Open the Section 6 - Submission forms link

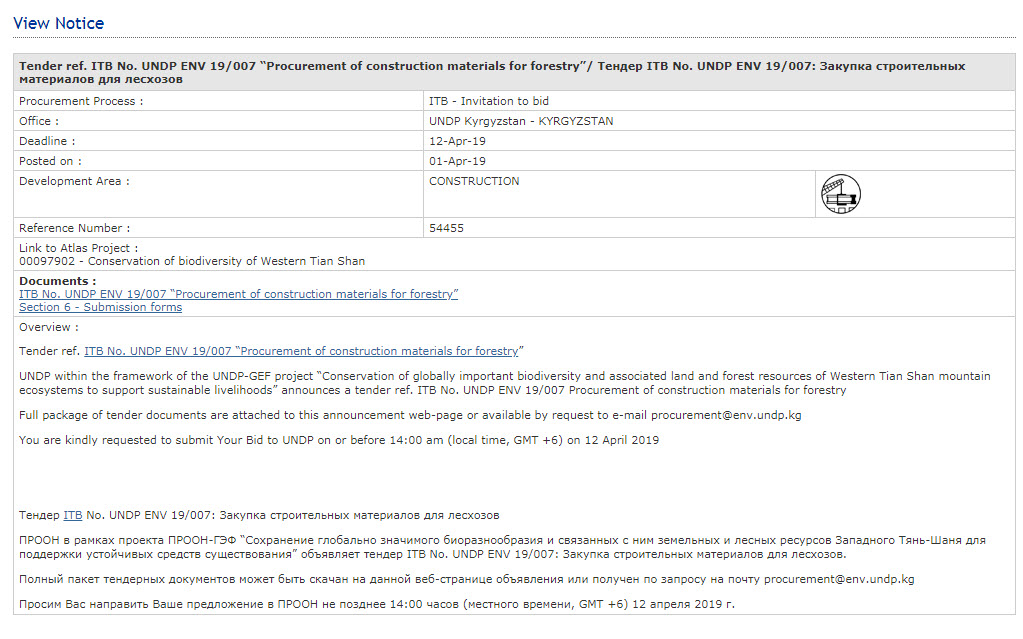click(100, 308)
